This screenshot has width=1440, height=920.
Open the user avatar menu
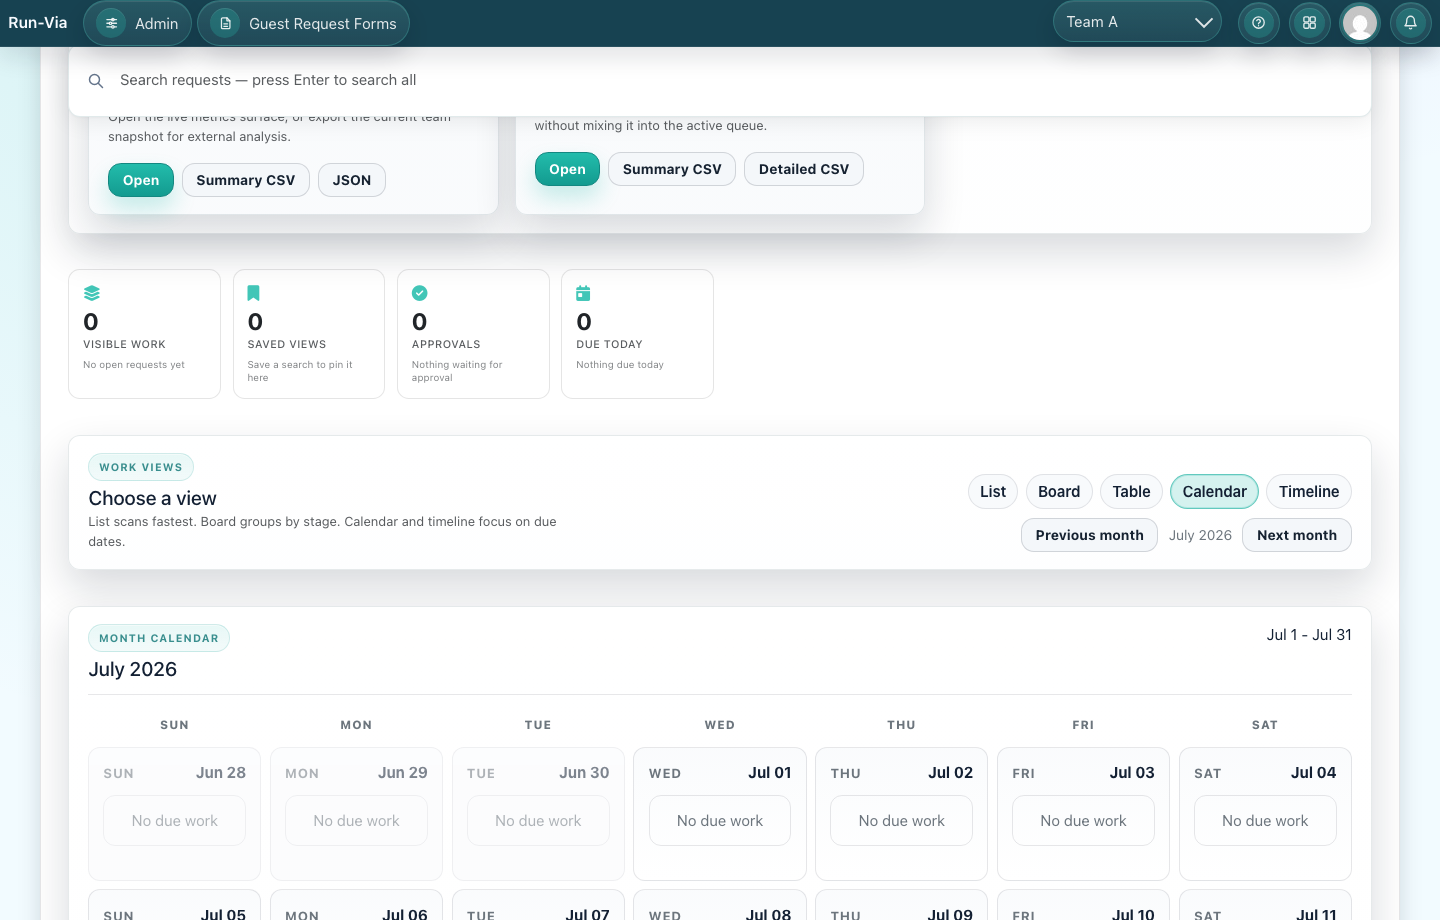point(1360,22)
